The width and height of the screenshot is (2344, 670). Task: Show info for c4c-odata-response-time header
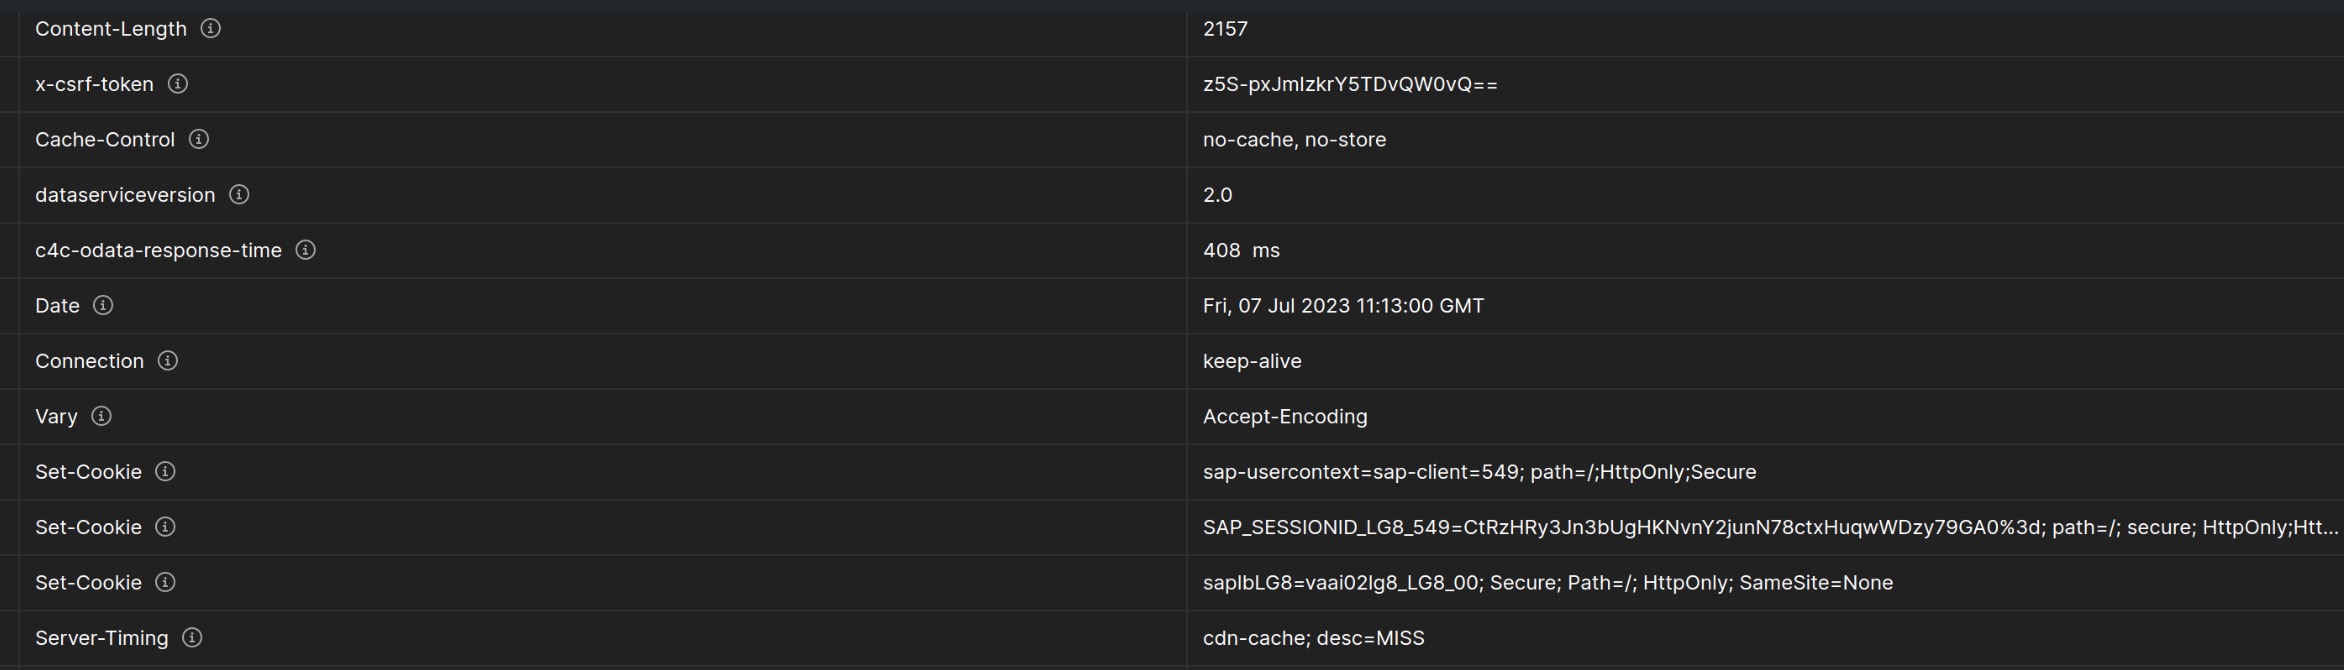(x=306, y=250)
